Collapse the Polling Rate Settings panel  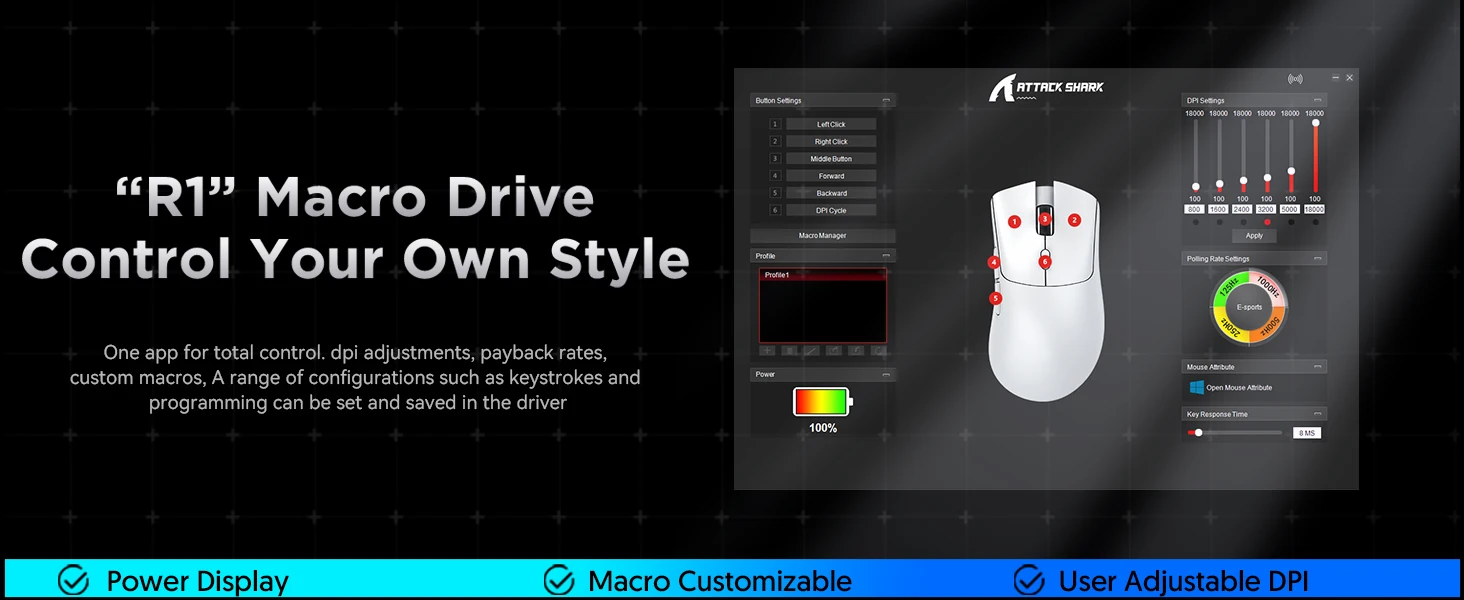tap(1318, 259)
